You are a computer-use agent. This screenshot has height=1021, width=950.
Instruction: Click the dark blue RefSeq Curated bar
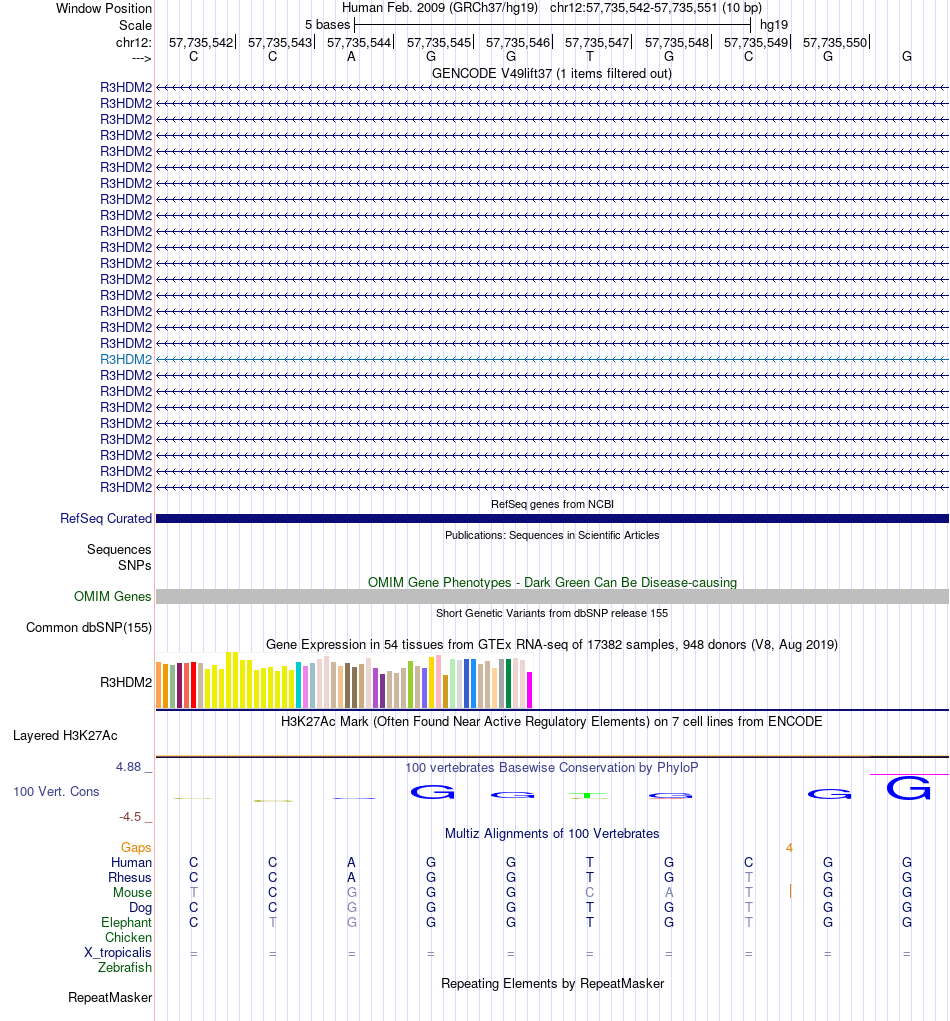tap(552, 518)
